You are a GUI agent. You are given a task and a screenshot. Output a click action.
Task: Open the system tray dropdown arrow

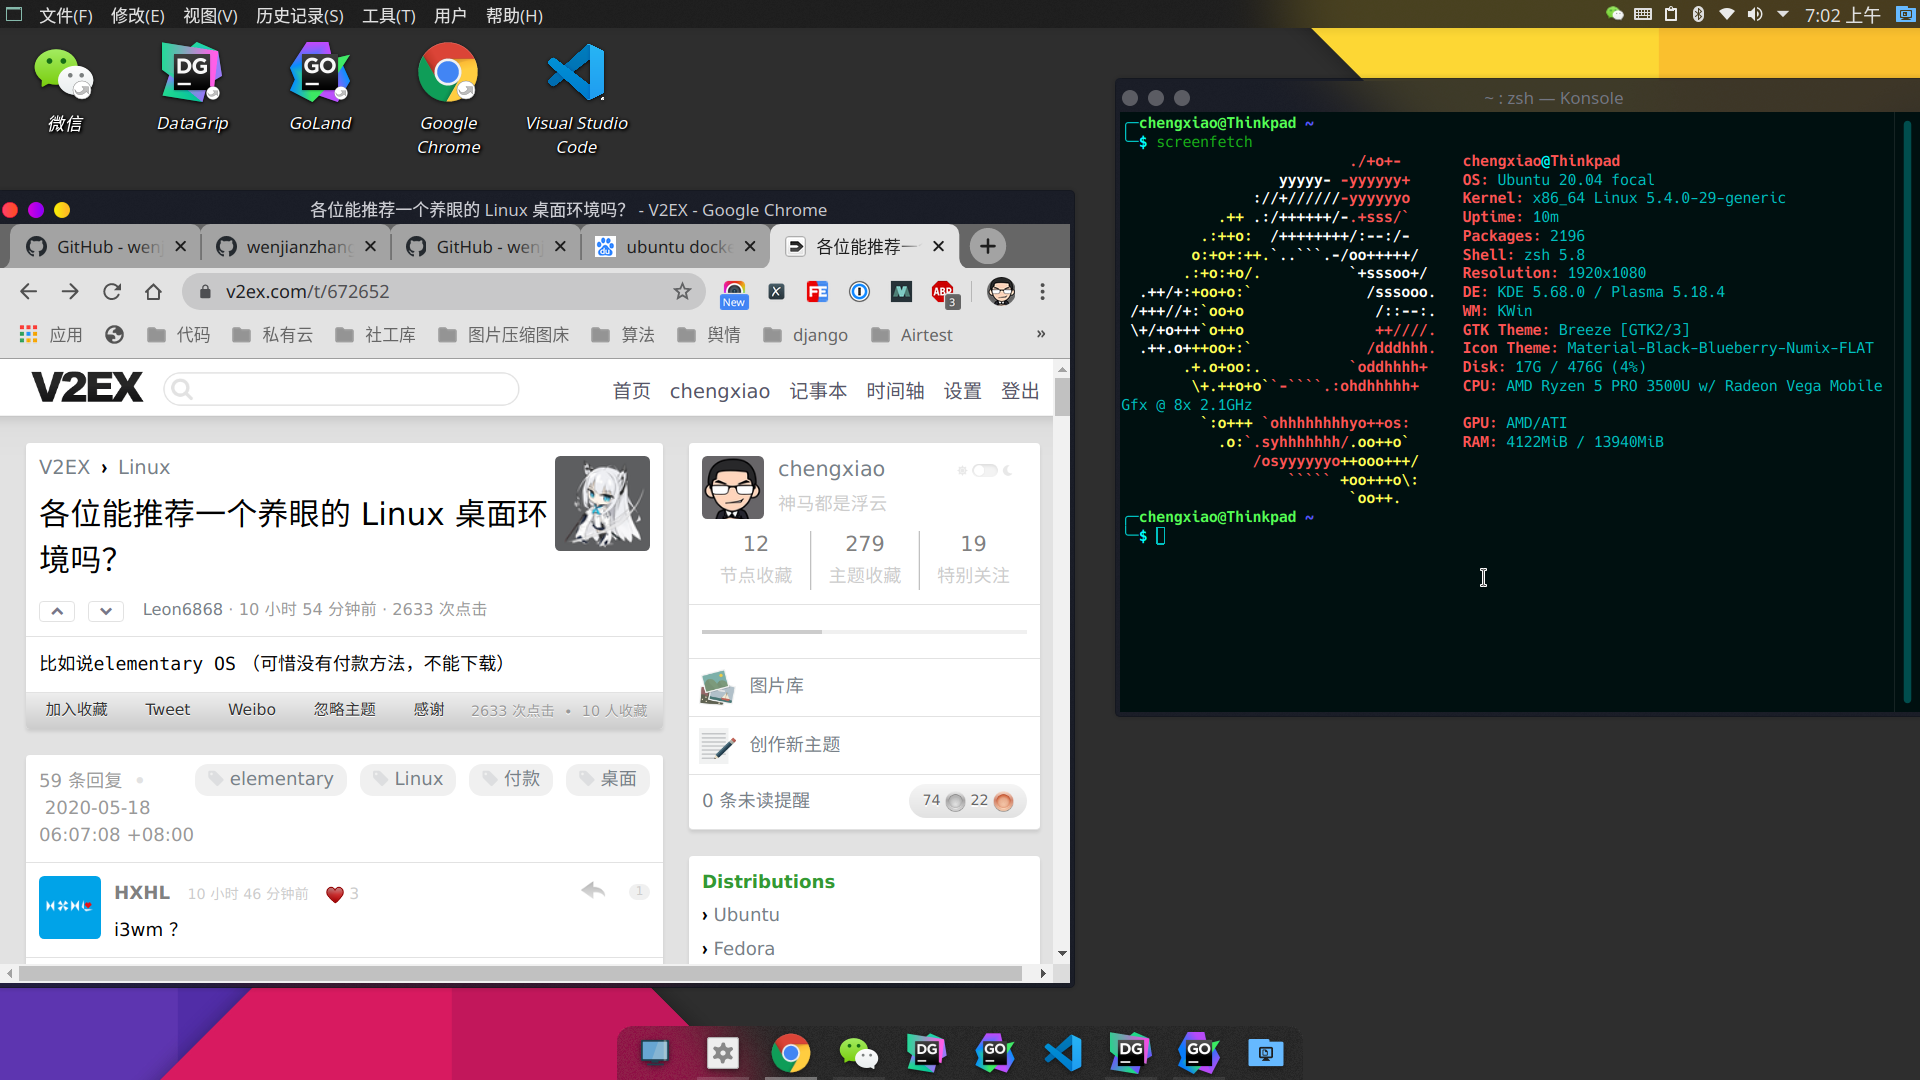click(1782, 15)
